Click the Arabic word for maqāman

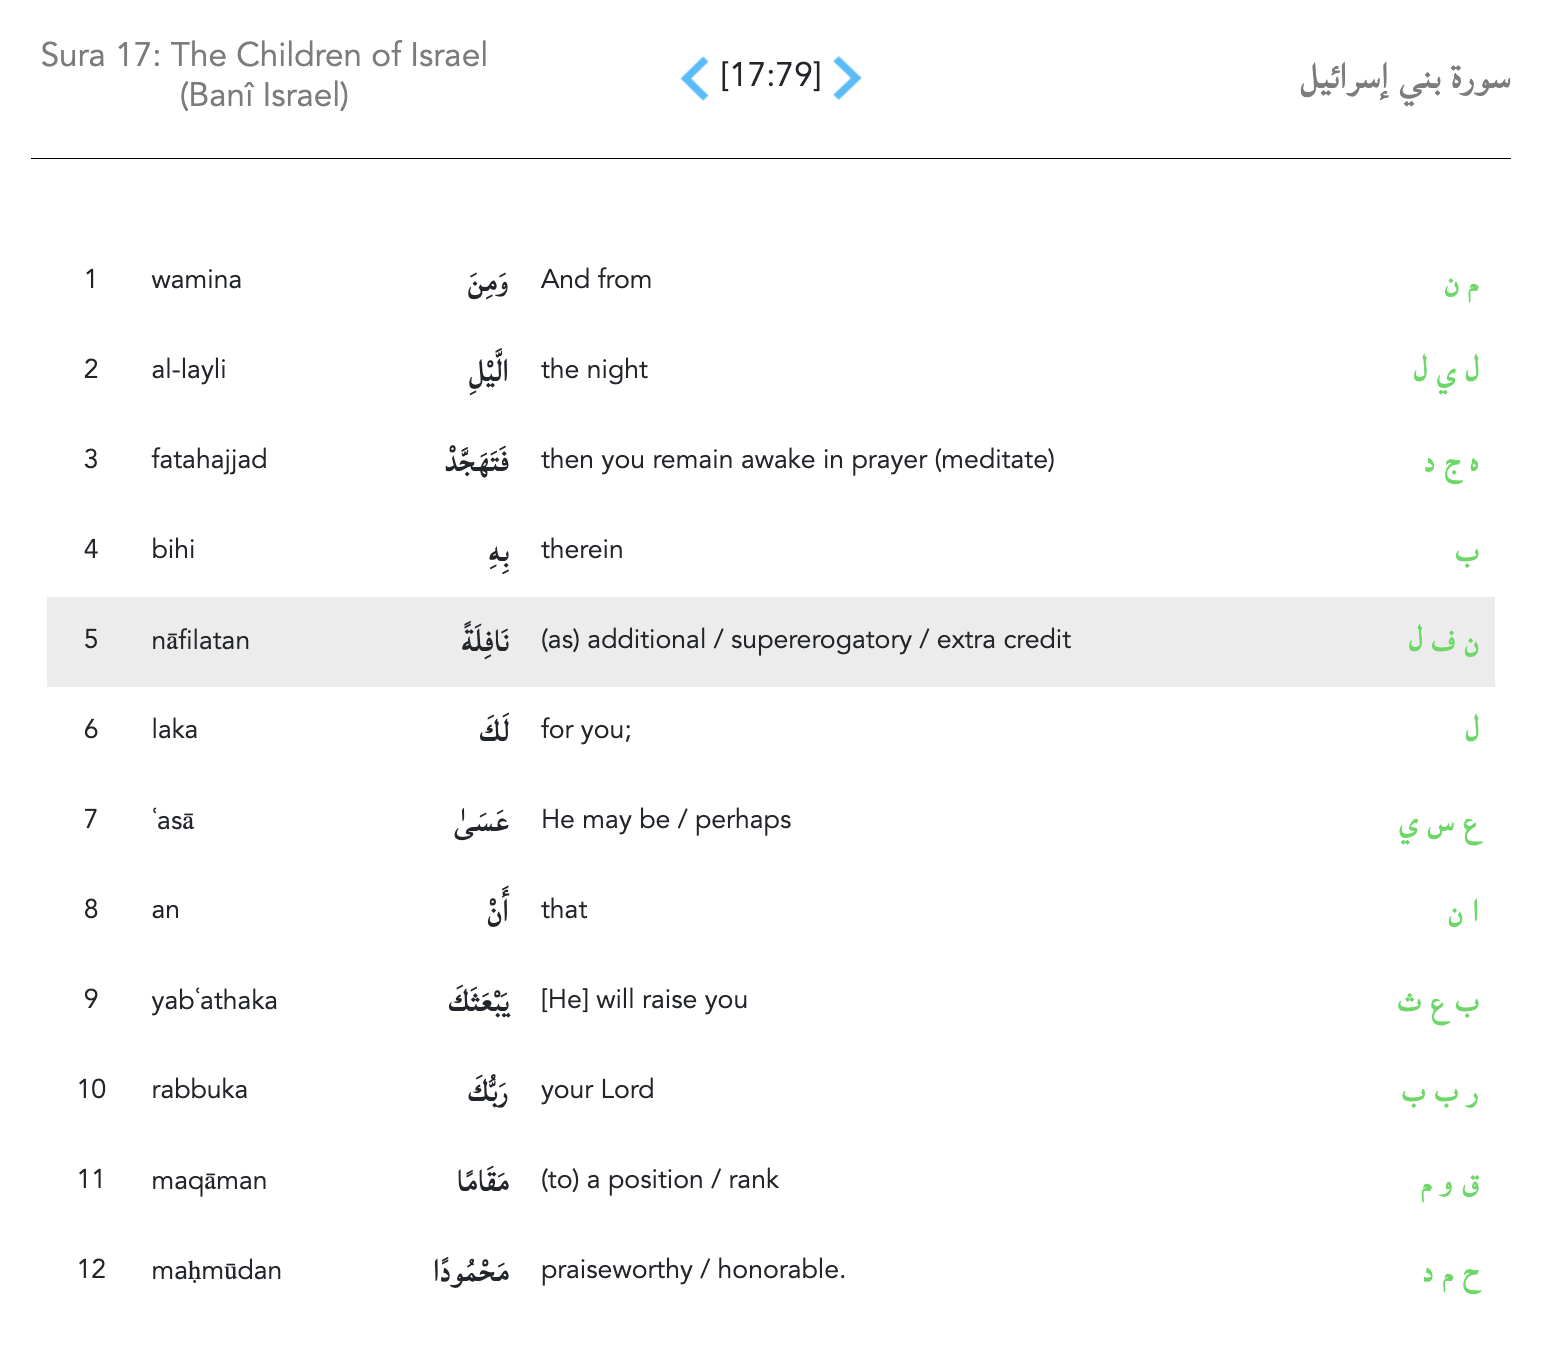coord(484,1181)
